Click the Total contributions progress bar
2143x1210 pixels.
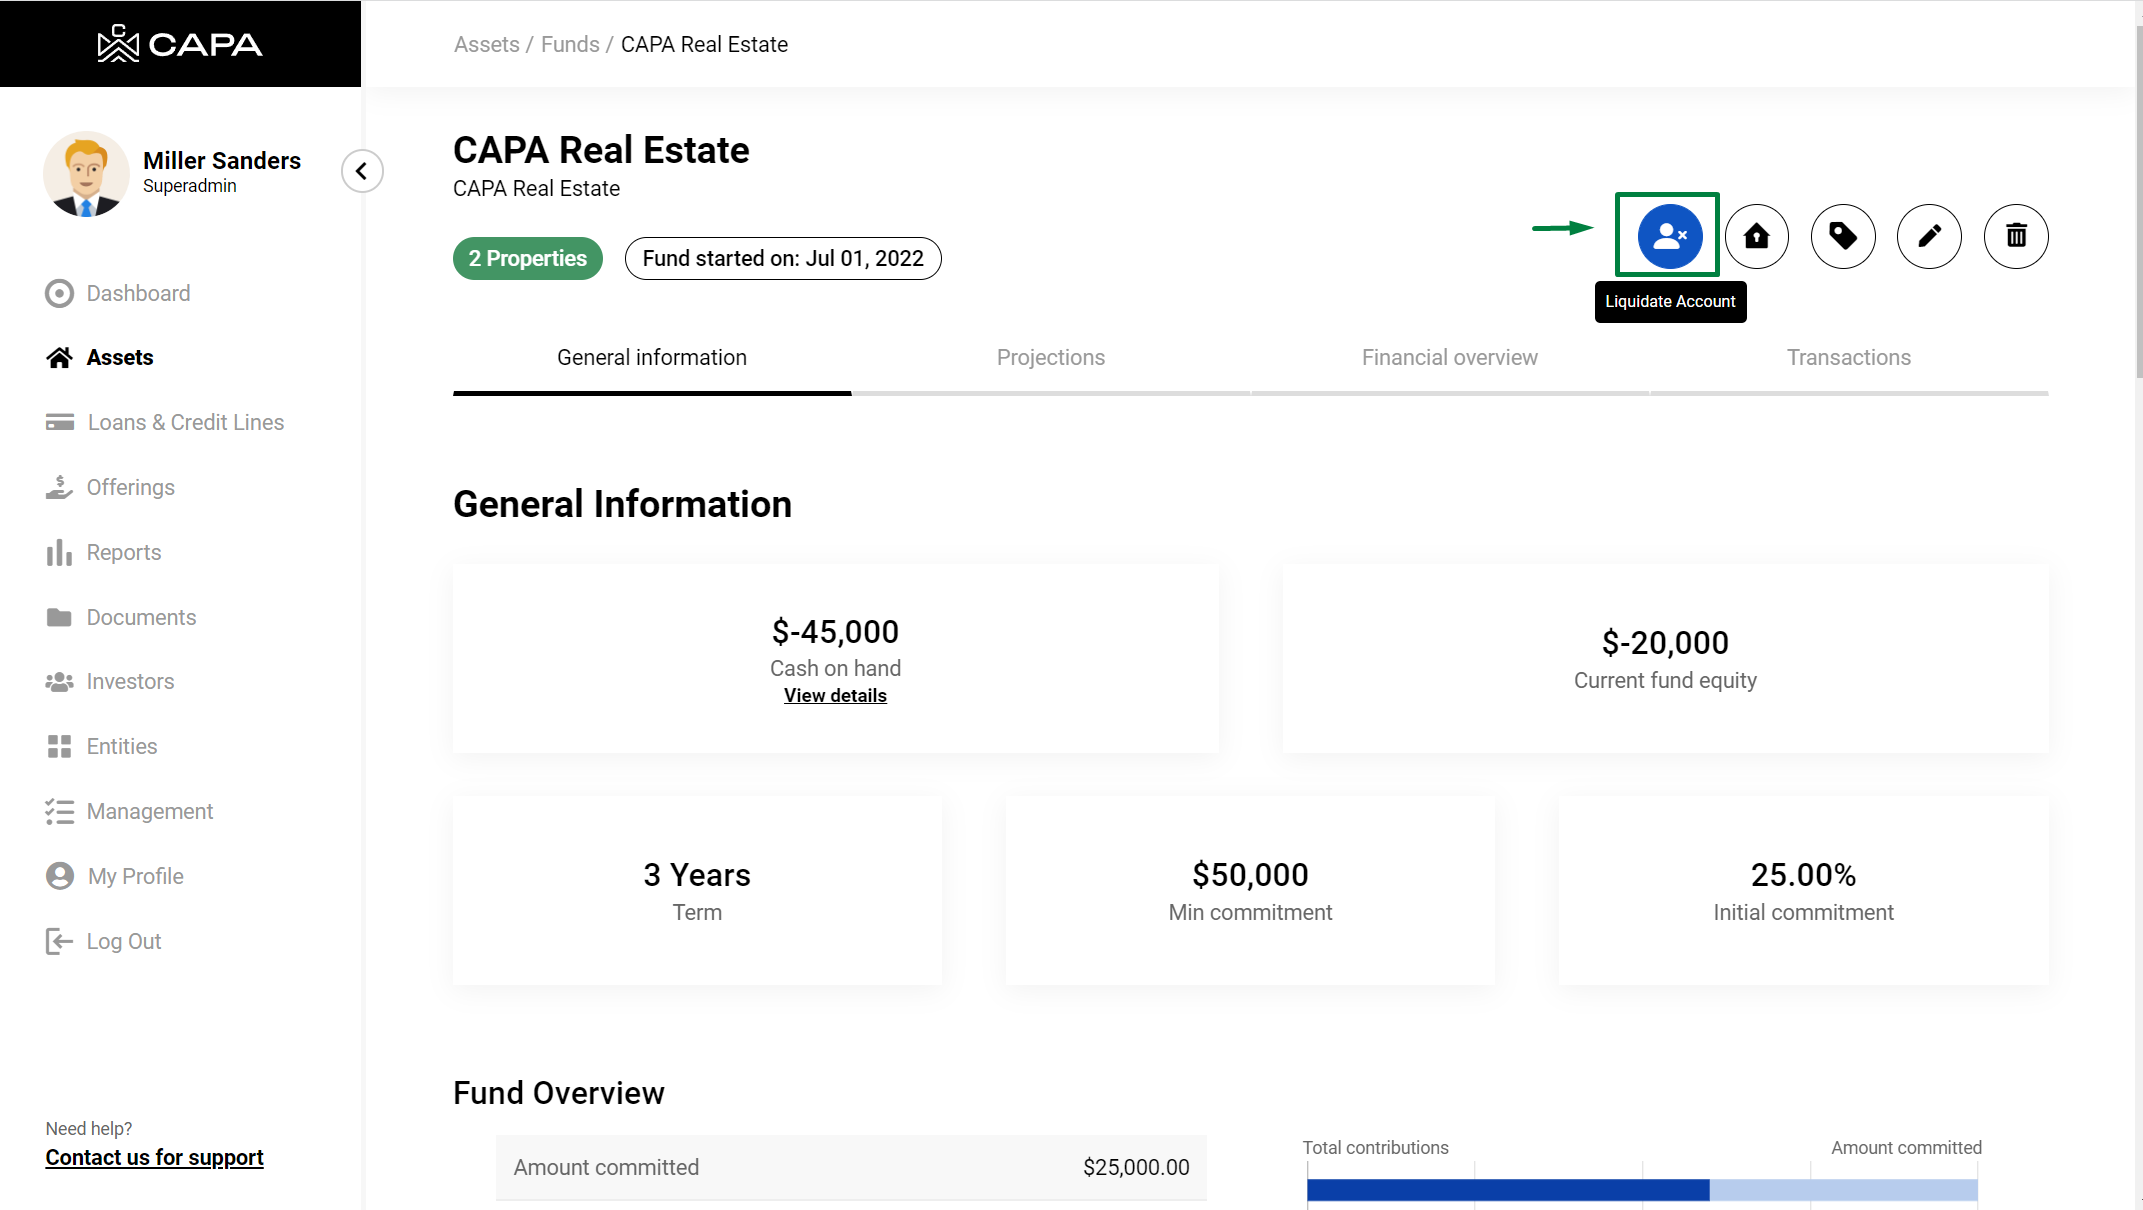pyautogui.click(x=1507, y=1189)
